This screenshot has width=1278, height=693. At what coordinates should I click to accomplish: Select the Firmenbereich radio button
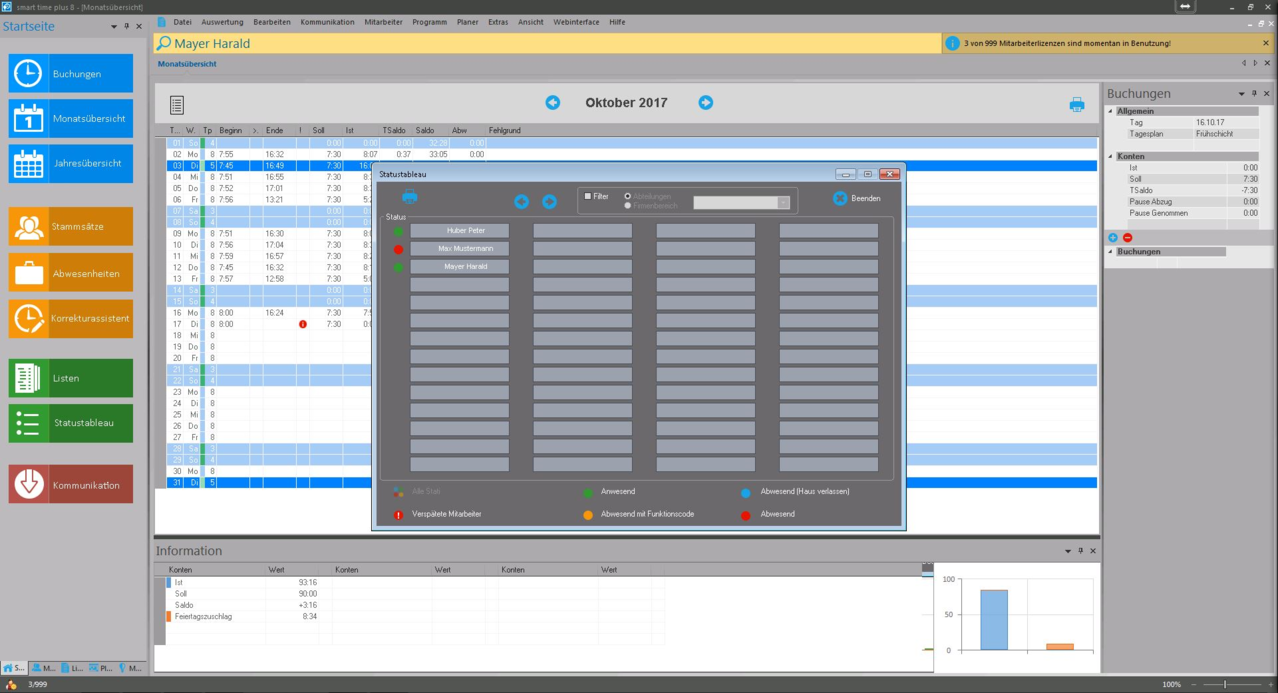point(628,206)
